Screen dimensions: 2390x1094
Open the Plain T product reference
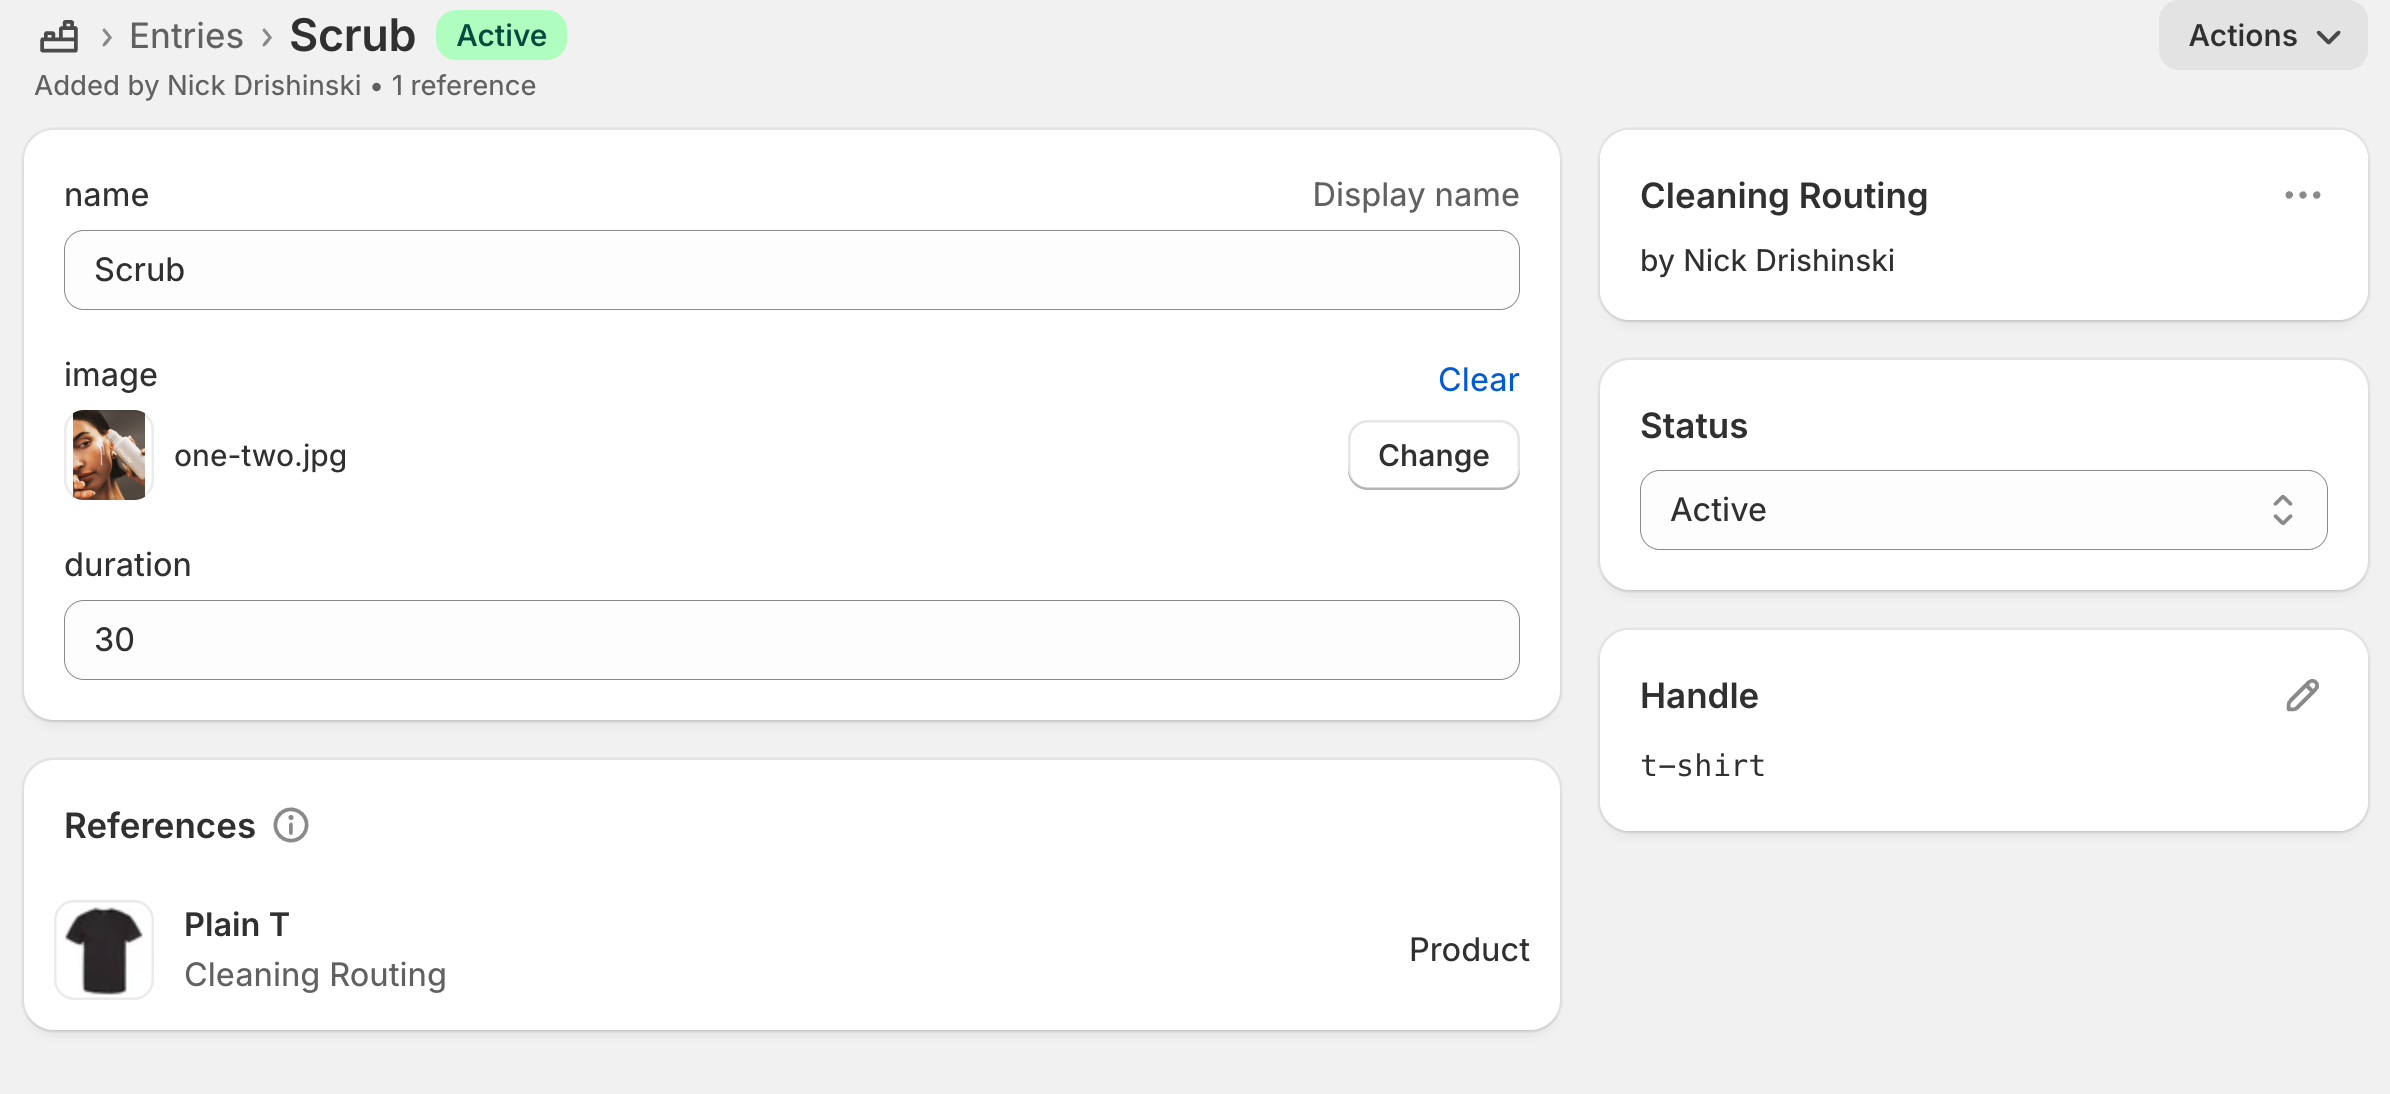point(237,925)
